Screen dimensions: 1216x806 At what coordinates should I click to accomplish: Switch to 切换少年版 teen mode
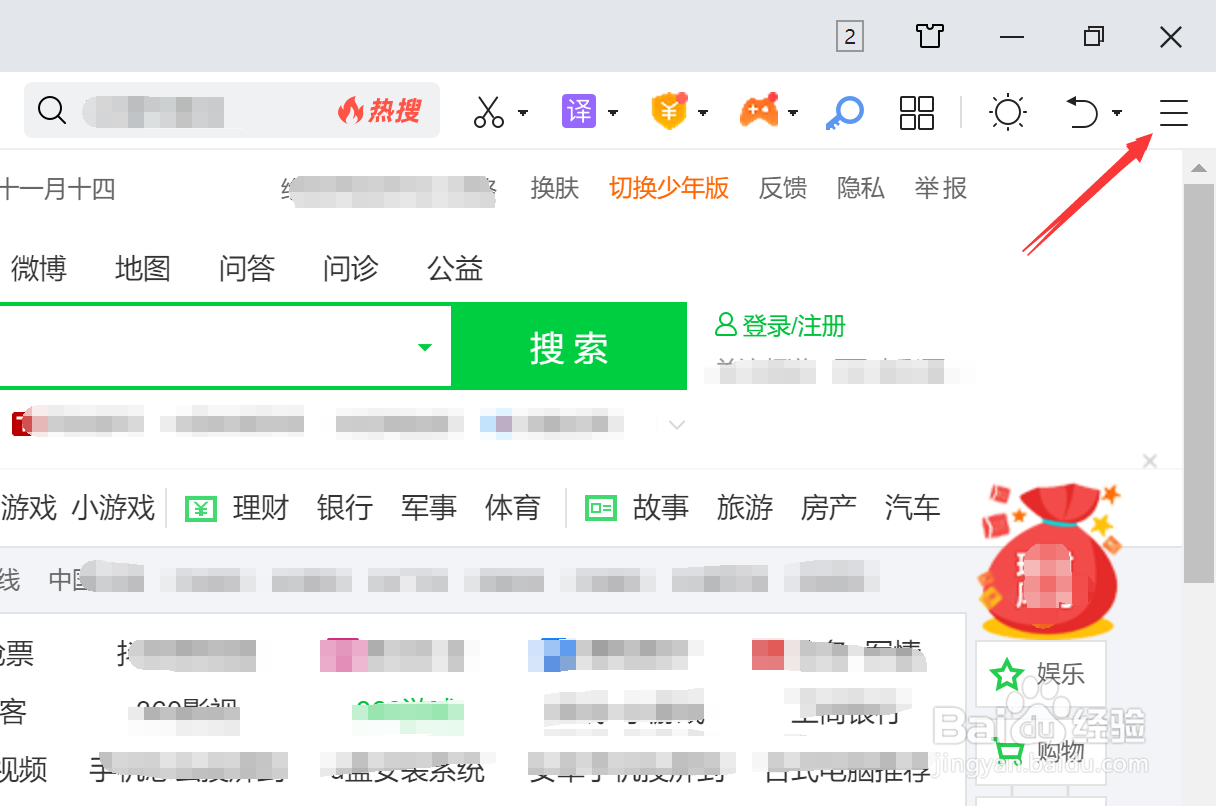pos(668,188)
